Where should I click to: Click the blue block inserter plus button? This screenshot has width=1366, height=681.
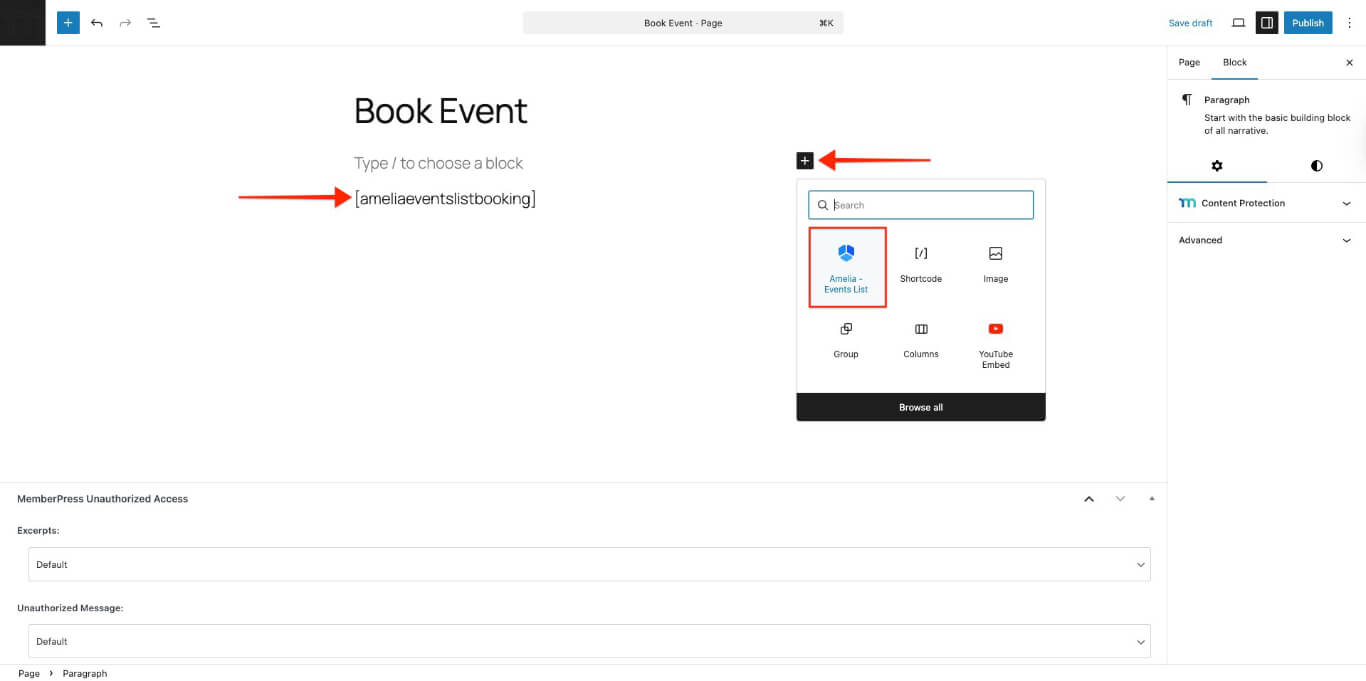68,22
